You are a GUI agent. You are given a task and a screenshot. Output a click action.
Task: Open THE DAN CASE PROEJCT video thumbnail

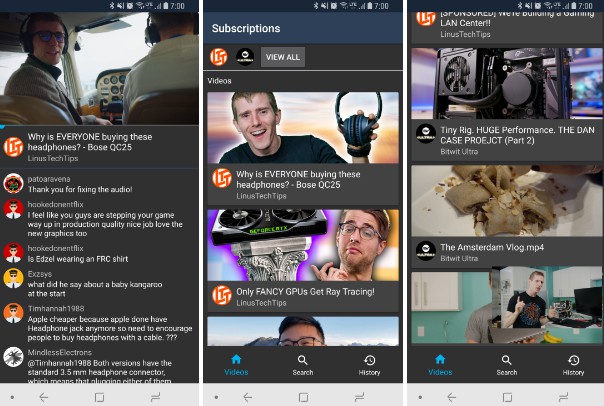coord(507,84)
